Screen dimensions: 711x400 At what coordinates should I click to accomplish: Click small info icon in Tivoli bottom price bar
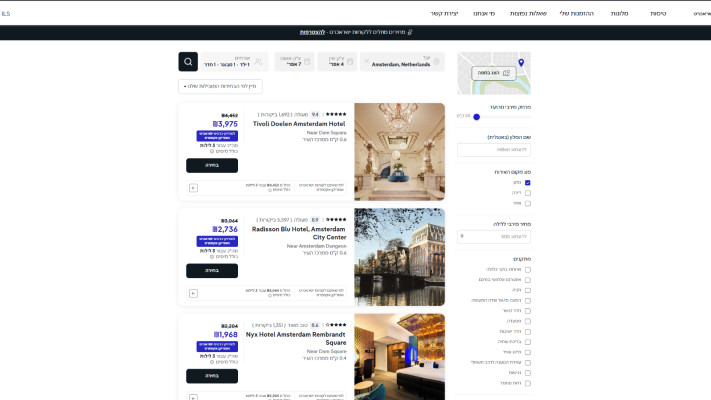tap(270, 190)
